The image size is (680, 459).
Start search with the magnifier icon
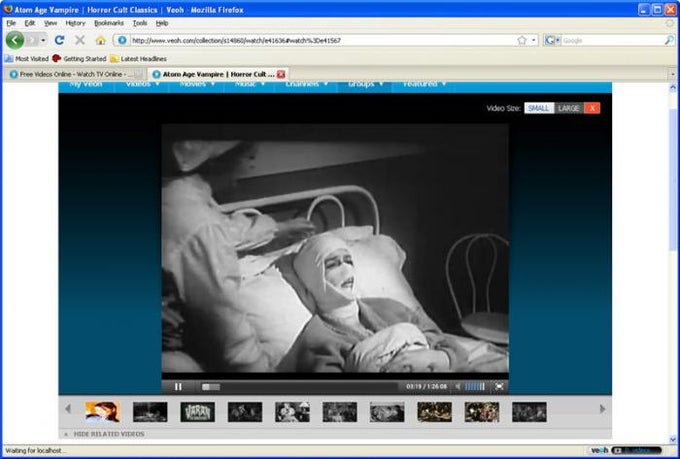tap(669, 40)
